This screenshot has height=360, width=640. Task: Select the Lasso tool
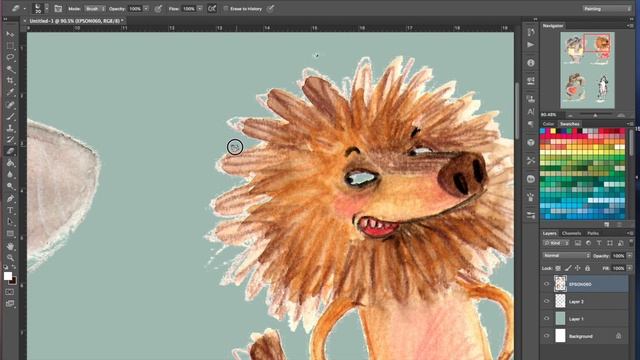coord(10,57)
